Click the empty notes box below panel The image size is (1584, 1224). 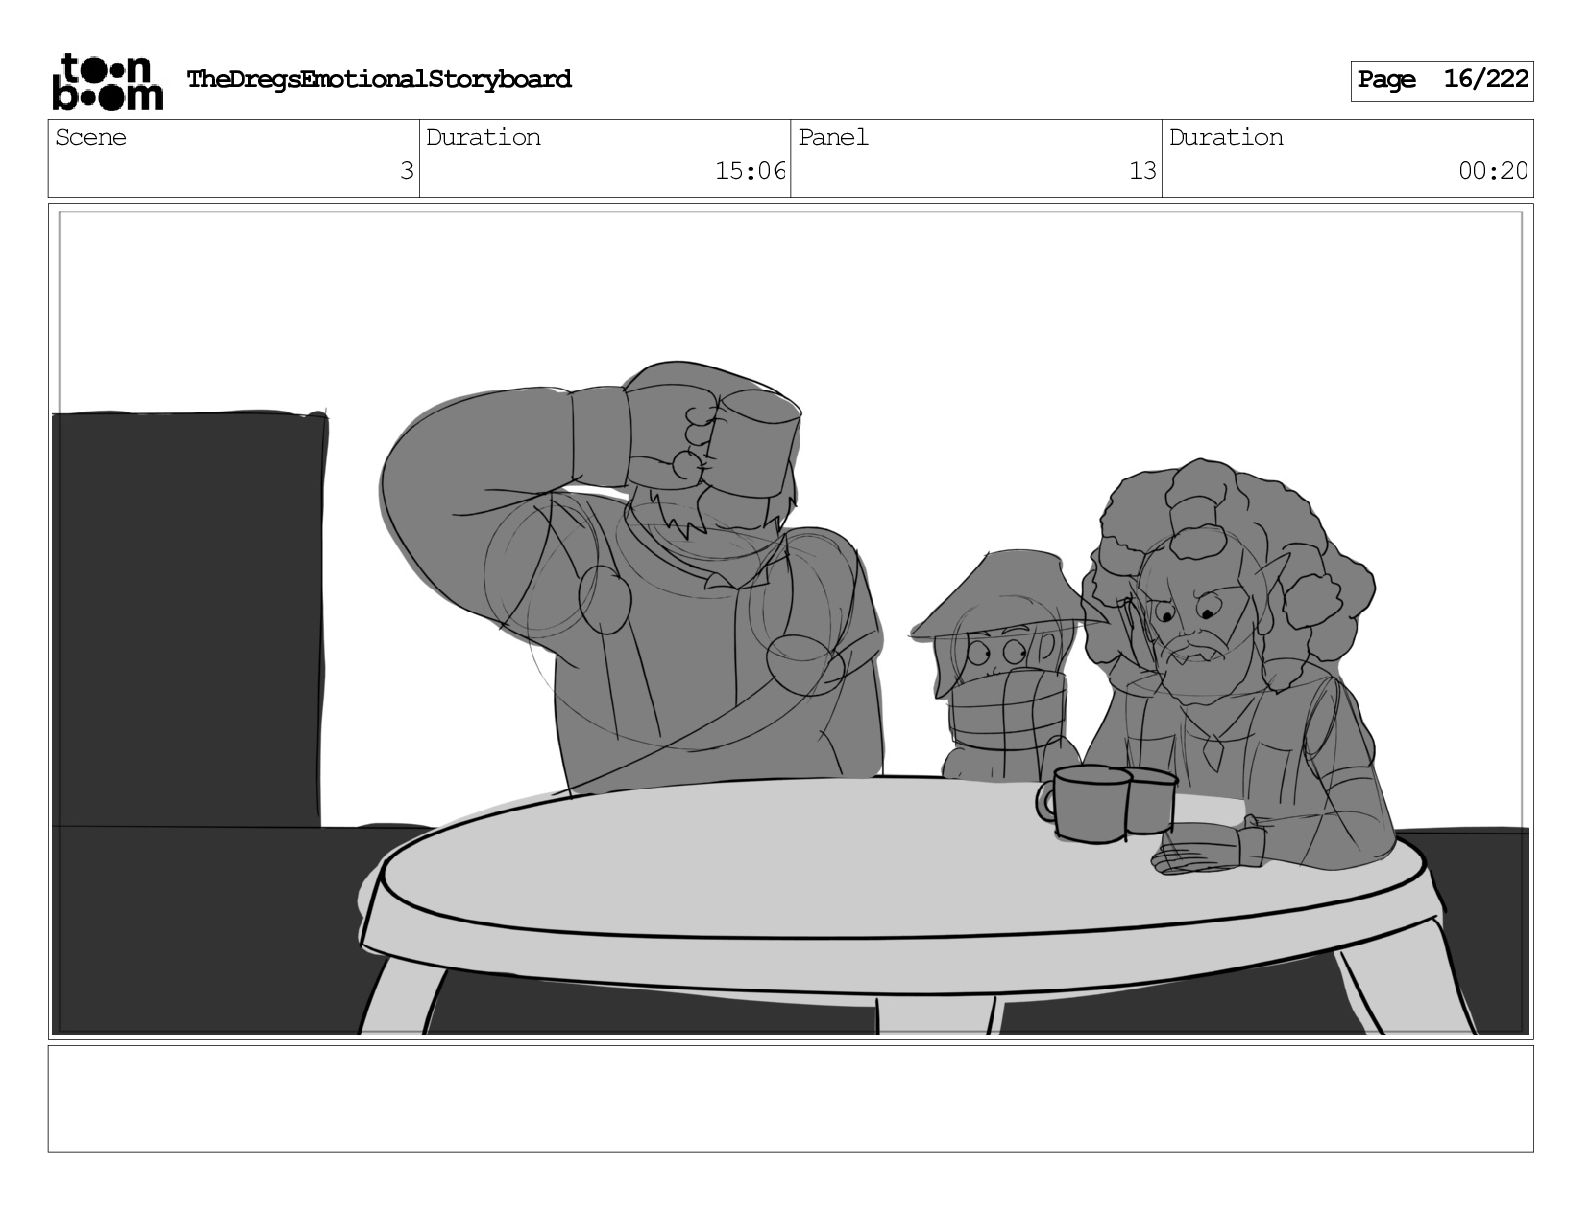pos(791,1098)
